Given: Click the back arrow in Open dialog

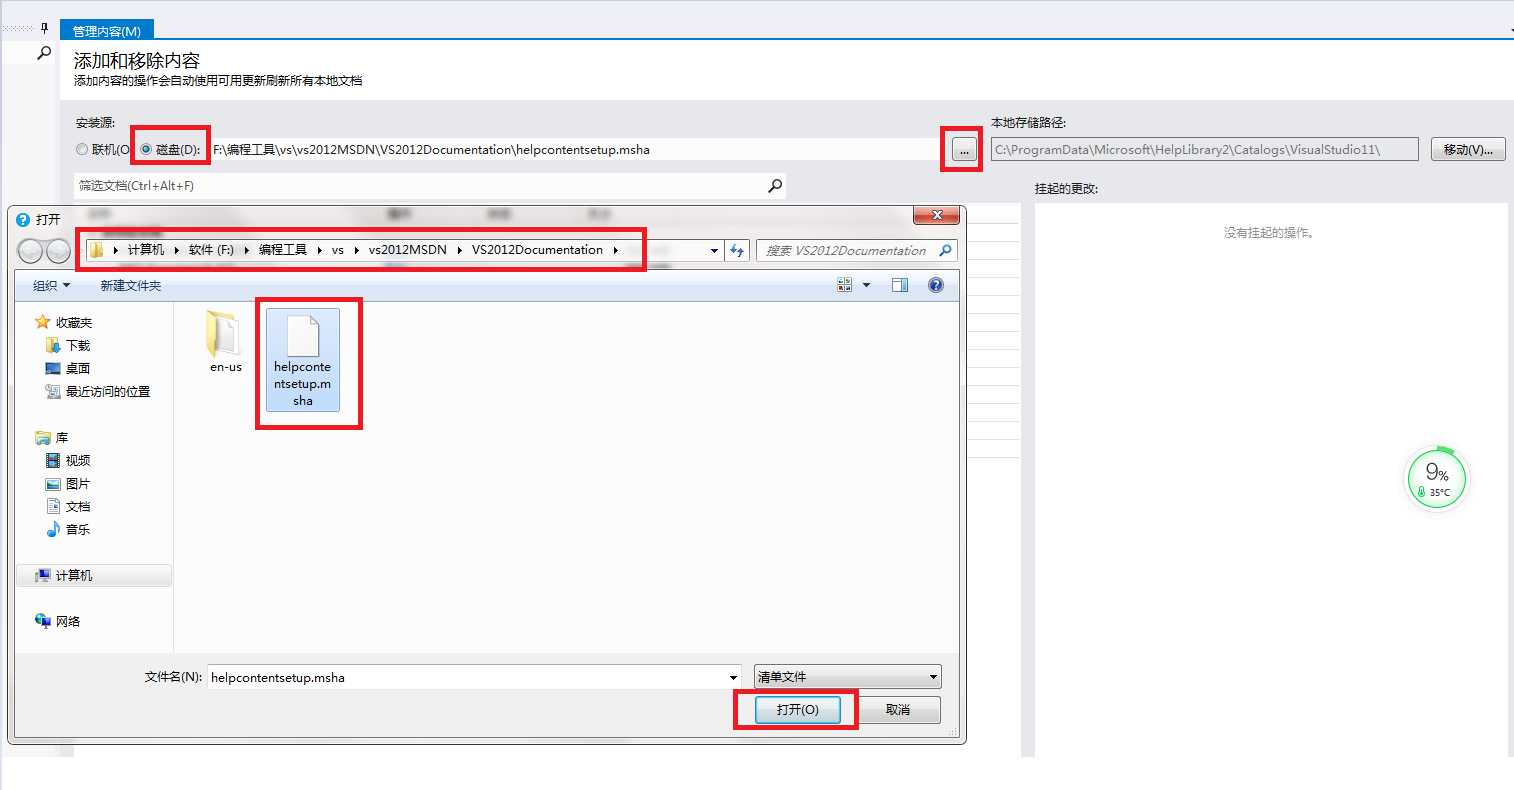Looking at the screenshot, I should pyautogui.click(x=31, y=251).
